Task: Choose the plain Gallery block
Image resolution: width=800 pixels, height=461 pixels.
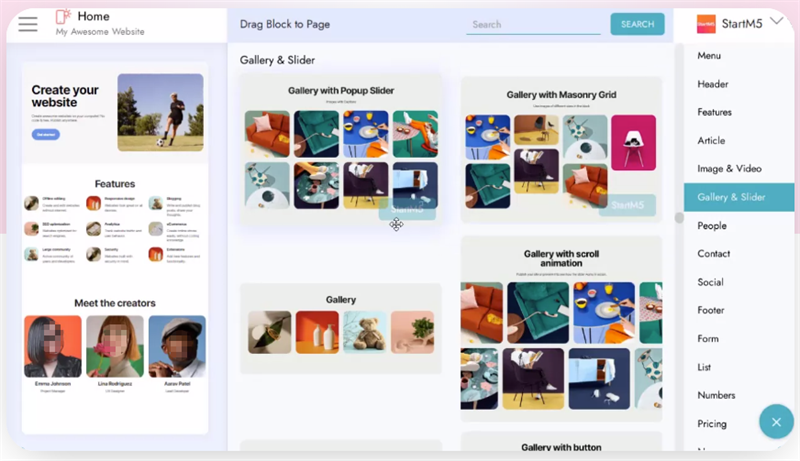Action: pyautogui.click(x=341, y=328)
